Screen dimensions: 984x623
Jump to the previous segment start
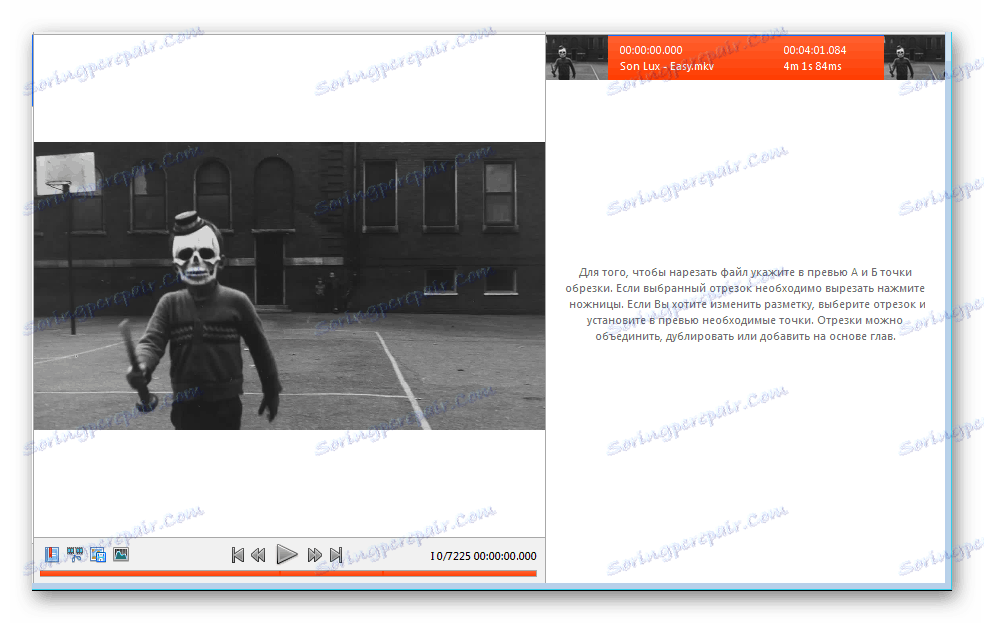(x=237, y=555)
